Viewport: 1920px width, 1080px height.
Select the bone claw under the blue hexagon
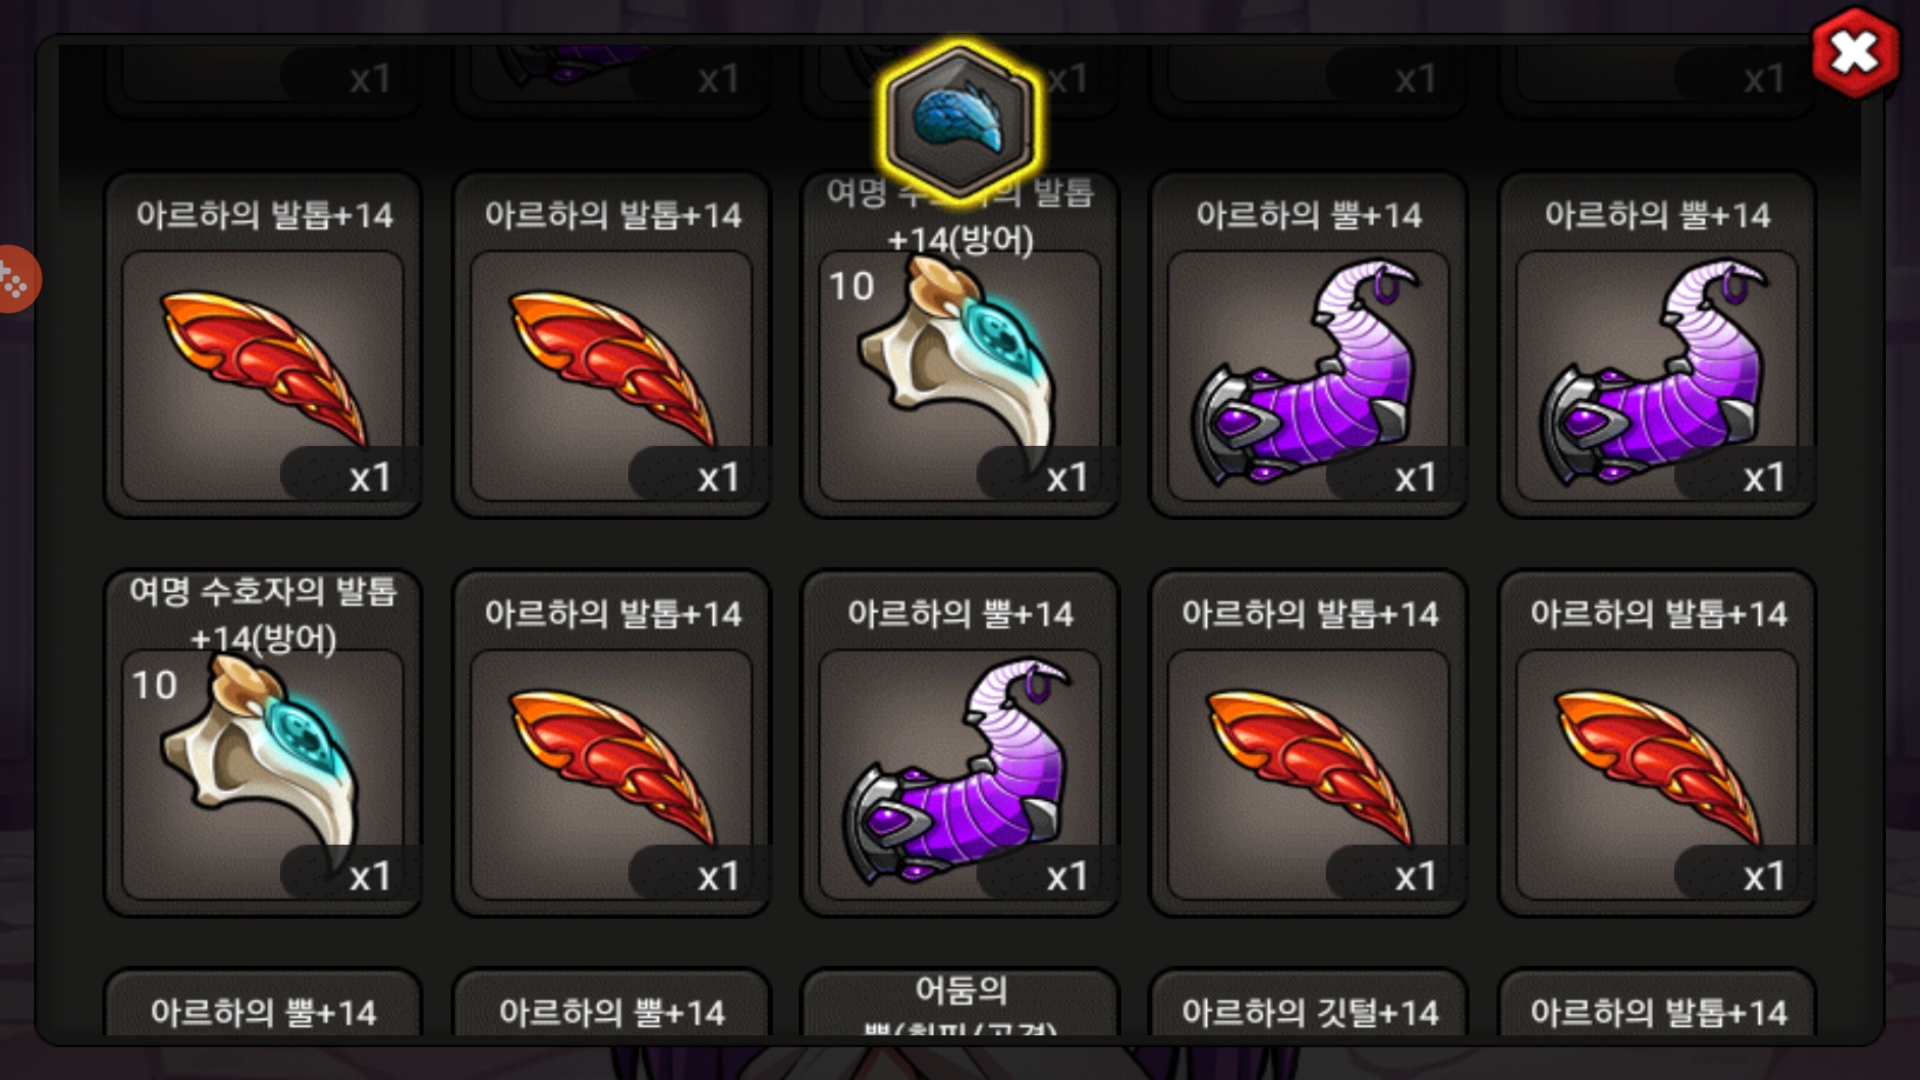pos(960,345)
